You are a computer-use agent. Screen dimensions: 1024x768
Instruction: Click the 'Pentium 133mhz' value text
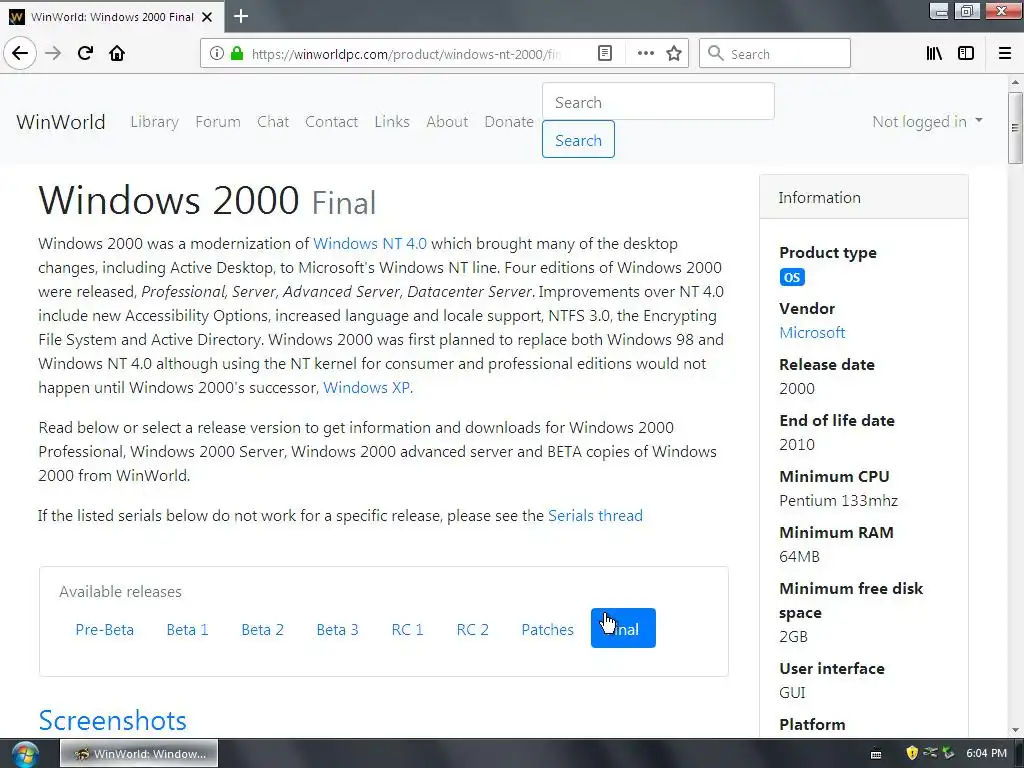839,500
